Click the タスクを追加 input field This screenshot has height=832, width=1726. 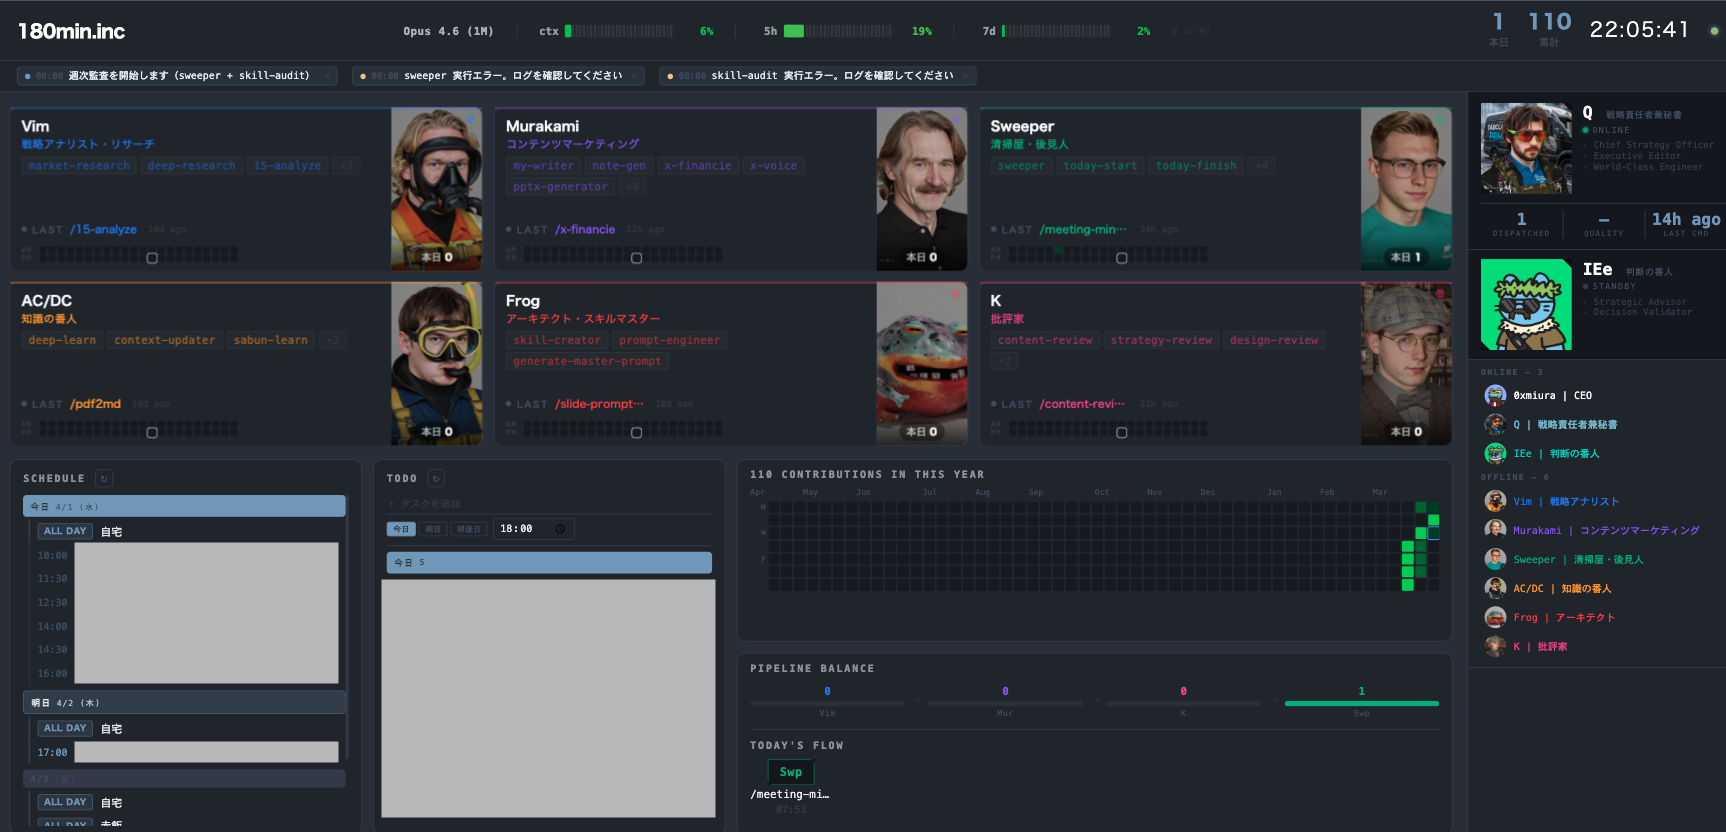point(549,504)
